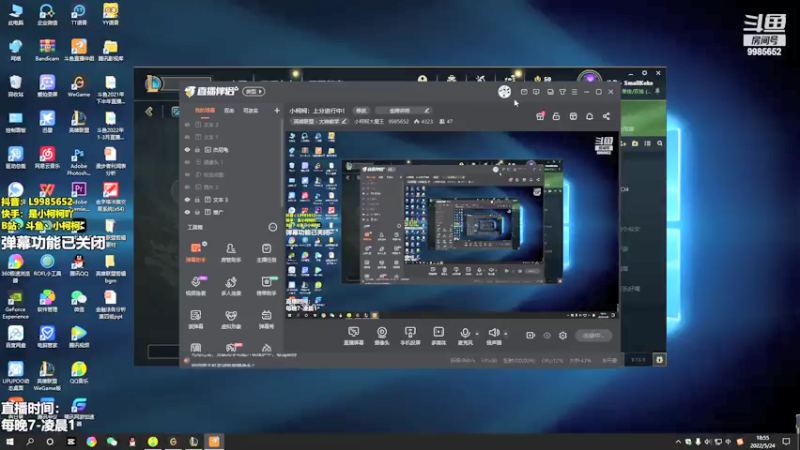The width and height of the screenshot is (800, 450).
Task: Open the 视频连麦 tool
Action: [x=195, y=286]
